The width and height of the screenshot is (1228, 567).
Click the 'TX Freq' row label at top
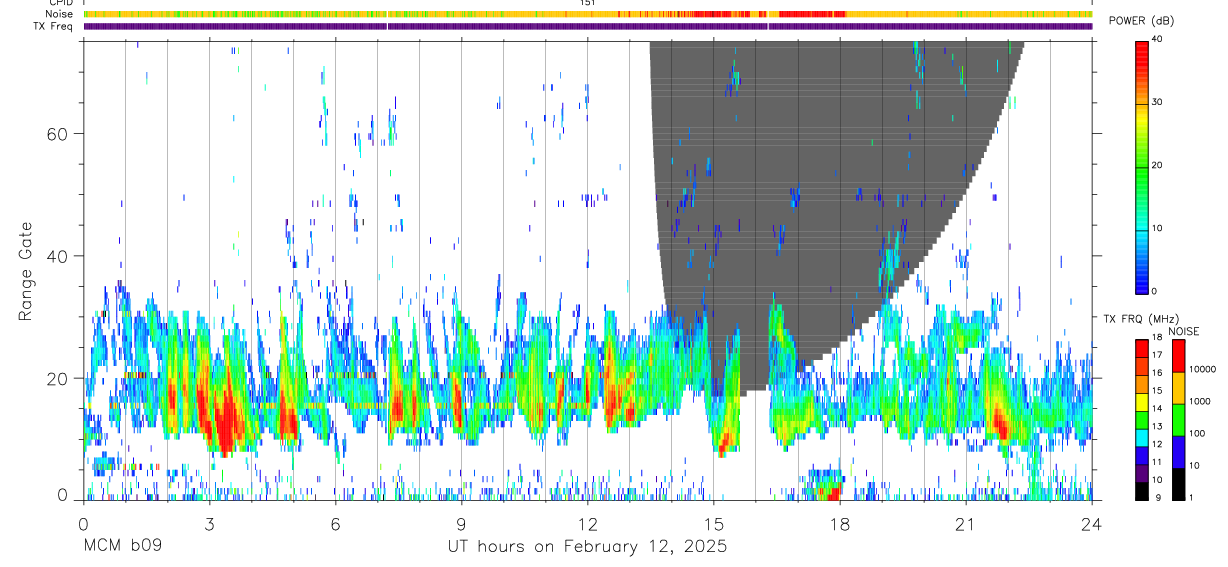pyautogui.click(x=53, y=26)
